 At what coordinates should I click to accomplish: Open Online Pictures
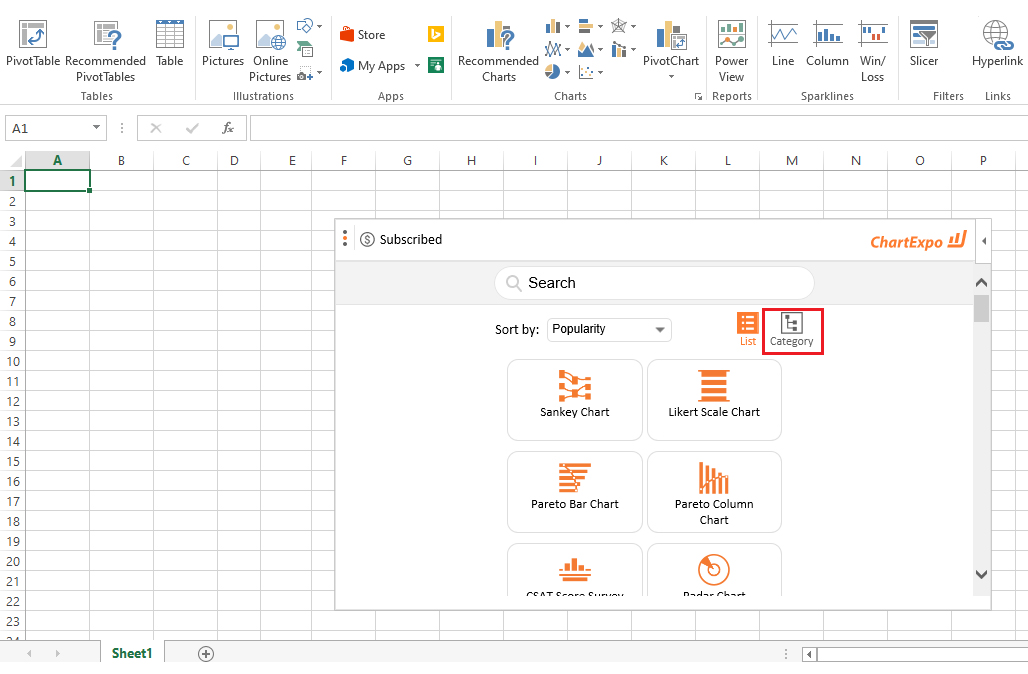pos(270,51)
